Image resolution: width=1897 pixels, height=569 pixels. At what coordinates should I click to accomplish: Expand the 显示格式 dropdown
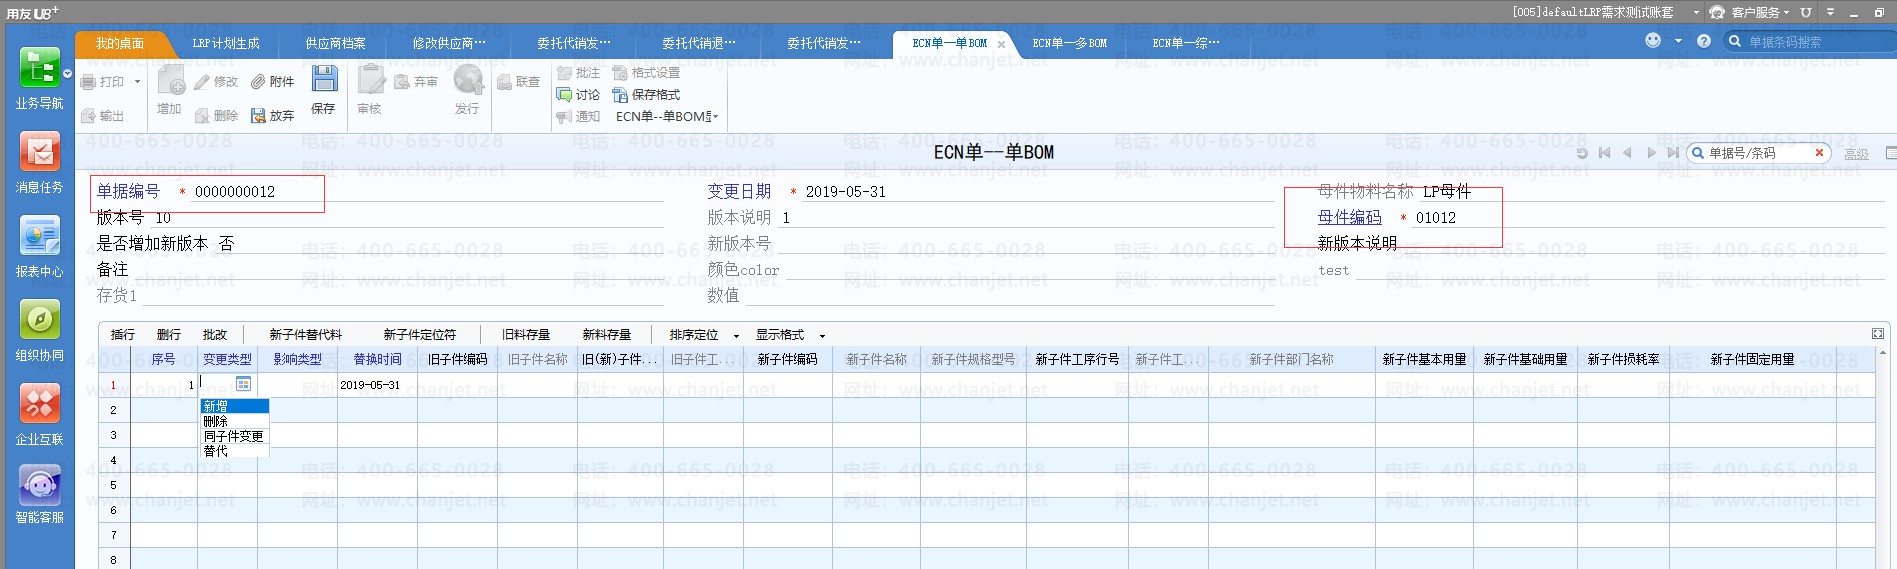tap(789, 335)
